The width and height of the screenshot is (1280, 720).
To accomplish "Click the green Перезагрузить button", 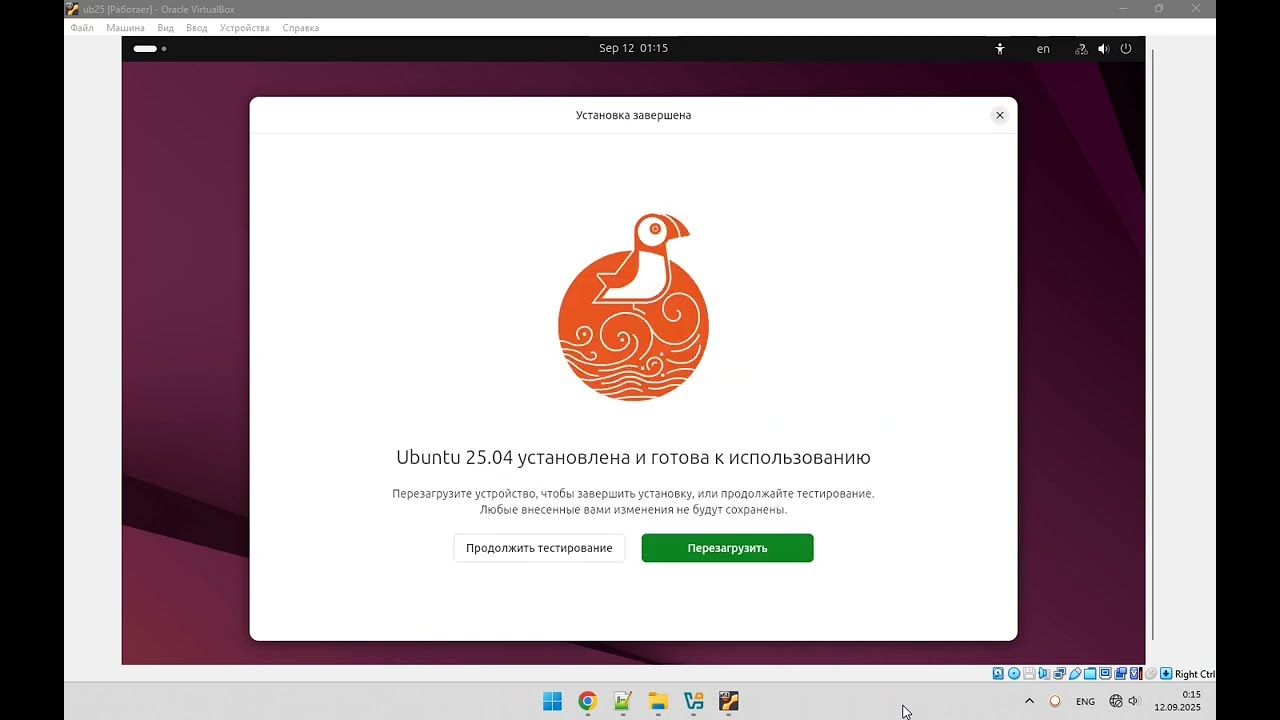I will 727,548.
